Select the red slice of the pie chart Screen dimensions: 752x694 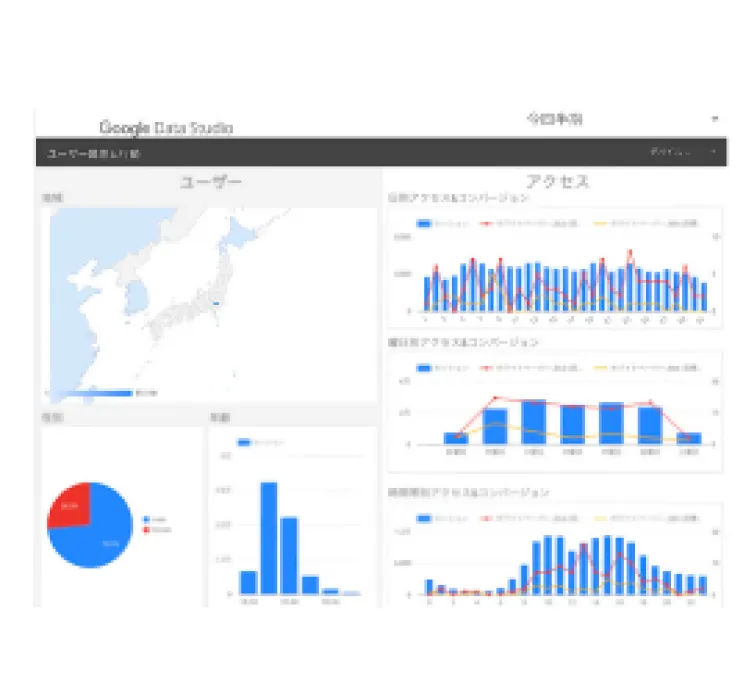coord(70,505)
